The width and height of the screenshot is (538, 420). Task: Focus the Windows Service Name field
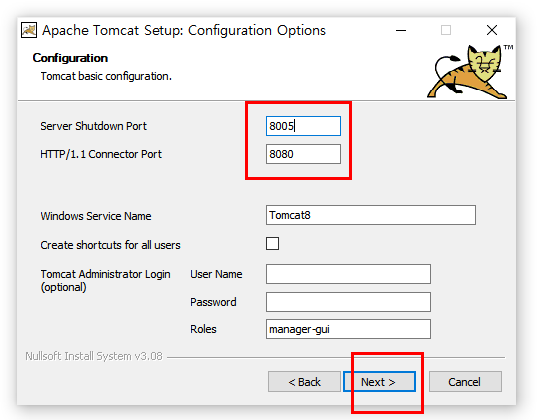click(371, 215)
